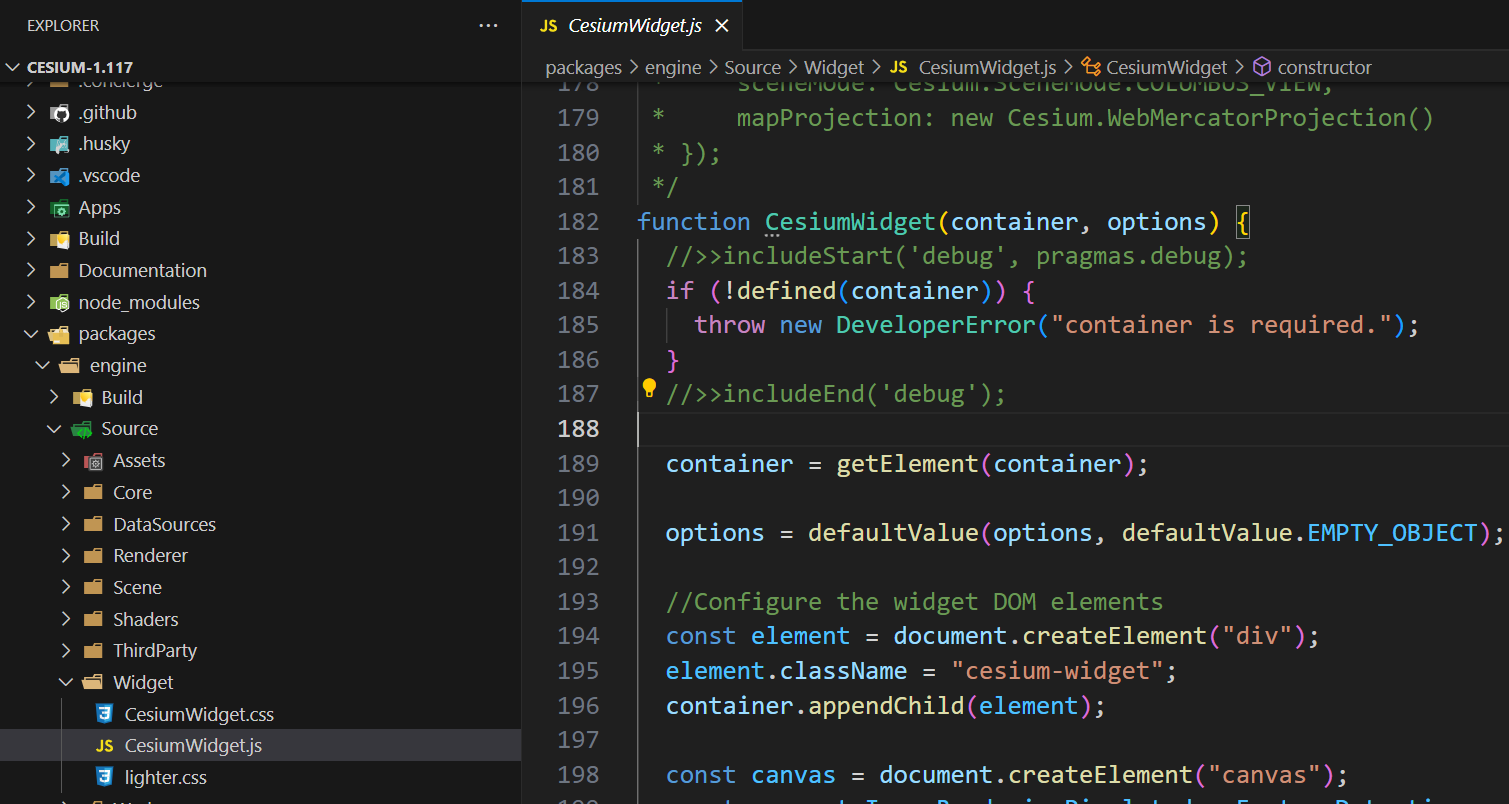Screen dimensions: 1509x804
Task: Click the JS icon of CesiumWidget.js in tree
Action: click(x=104, y=746)
